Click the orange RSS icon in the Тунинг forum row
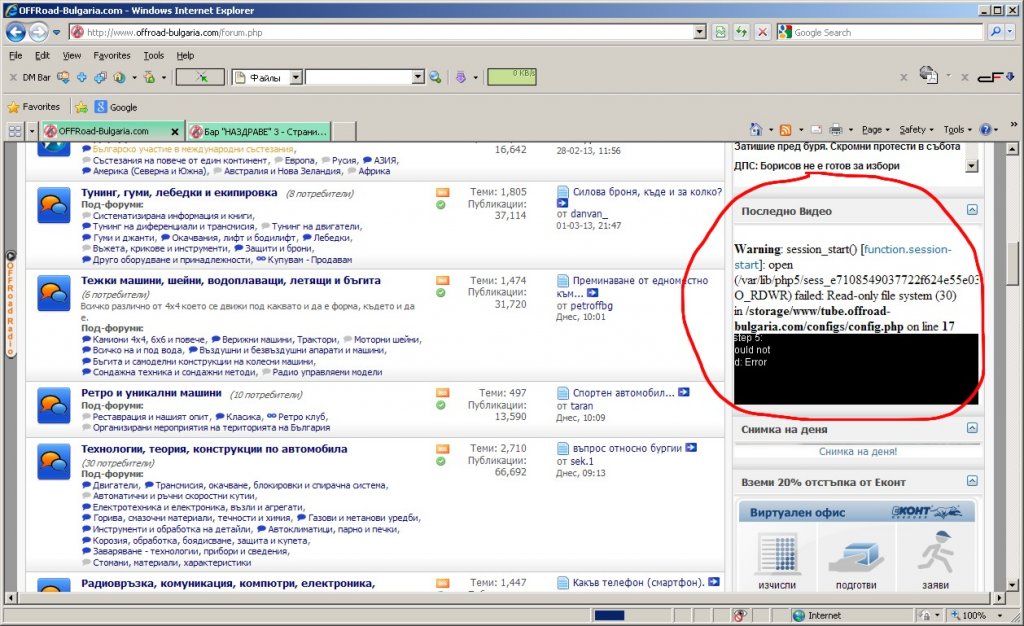This screenshot has height=626, width=1024. coord(442,192)
